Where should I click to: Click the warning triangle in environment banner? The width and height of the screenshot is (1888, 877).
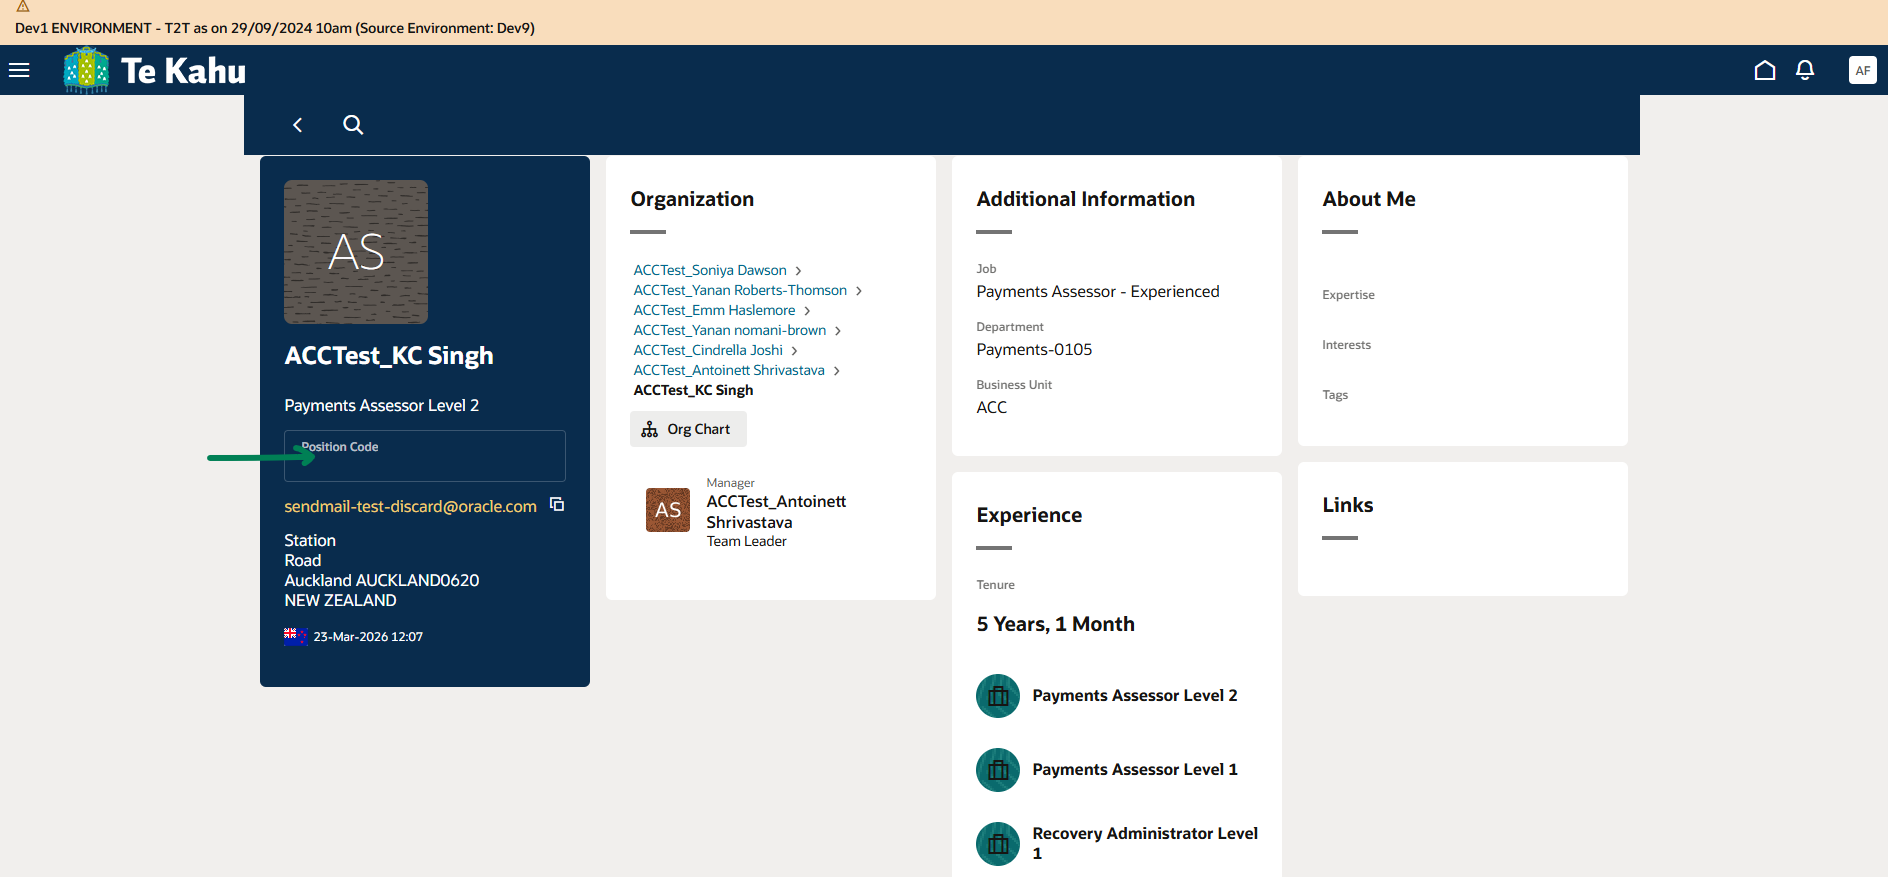(x=23, y=7)
